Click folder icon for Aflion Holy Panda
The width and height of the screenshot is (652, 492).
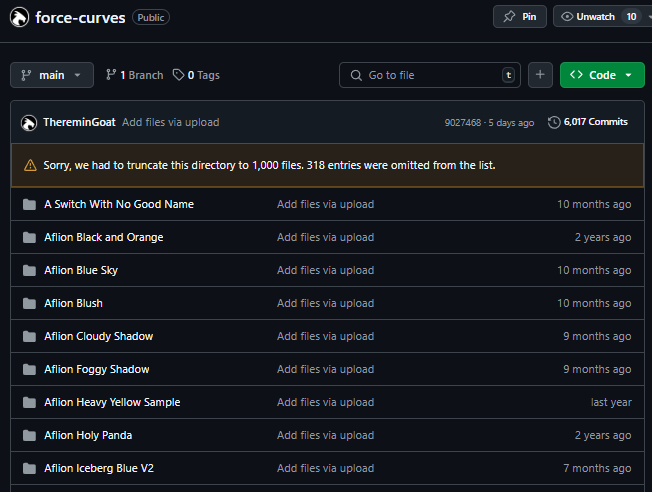coord(29,435)
